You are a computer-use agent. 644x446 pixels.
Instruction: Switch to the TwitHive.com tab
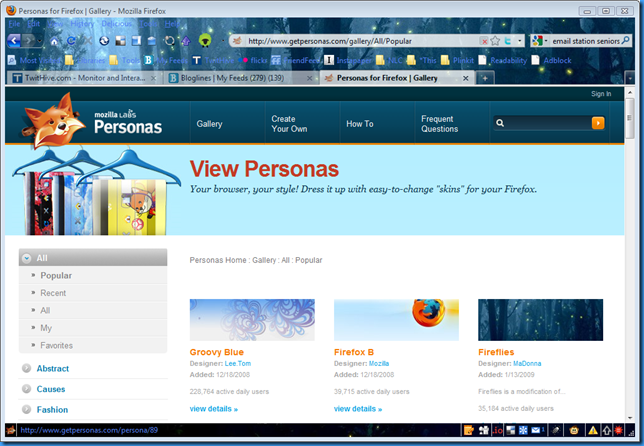84,78
